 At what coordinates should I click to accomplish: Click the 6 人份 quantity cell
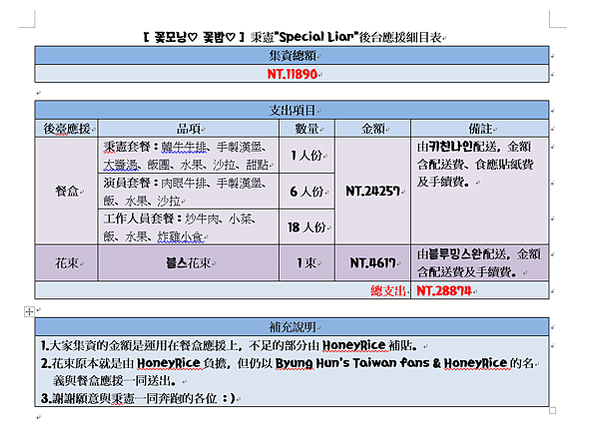coord(307,191)
